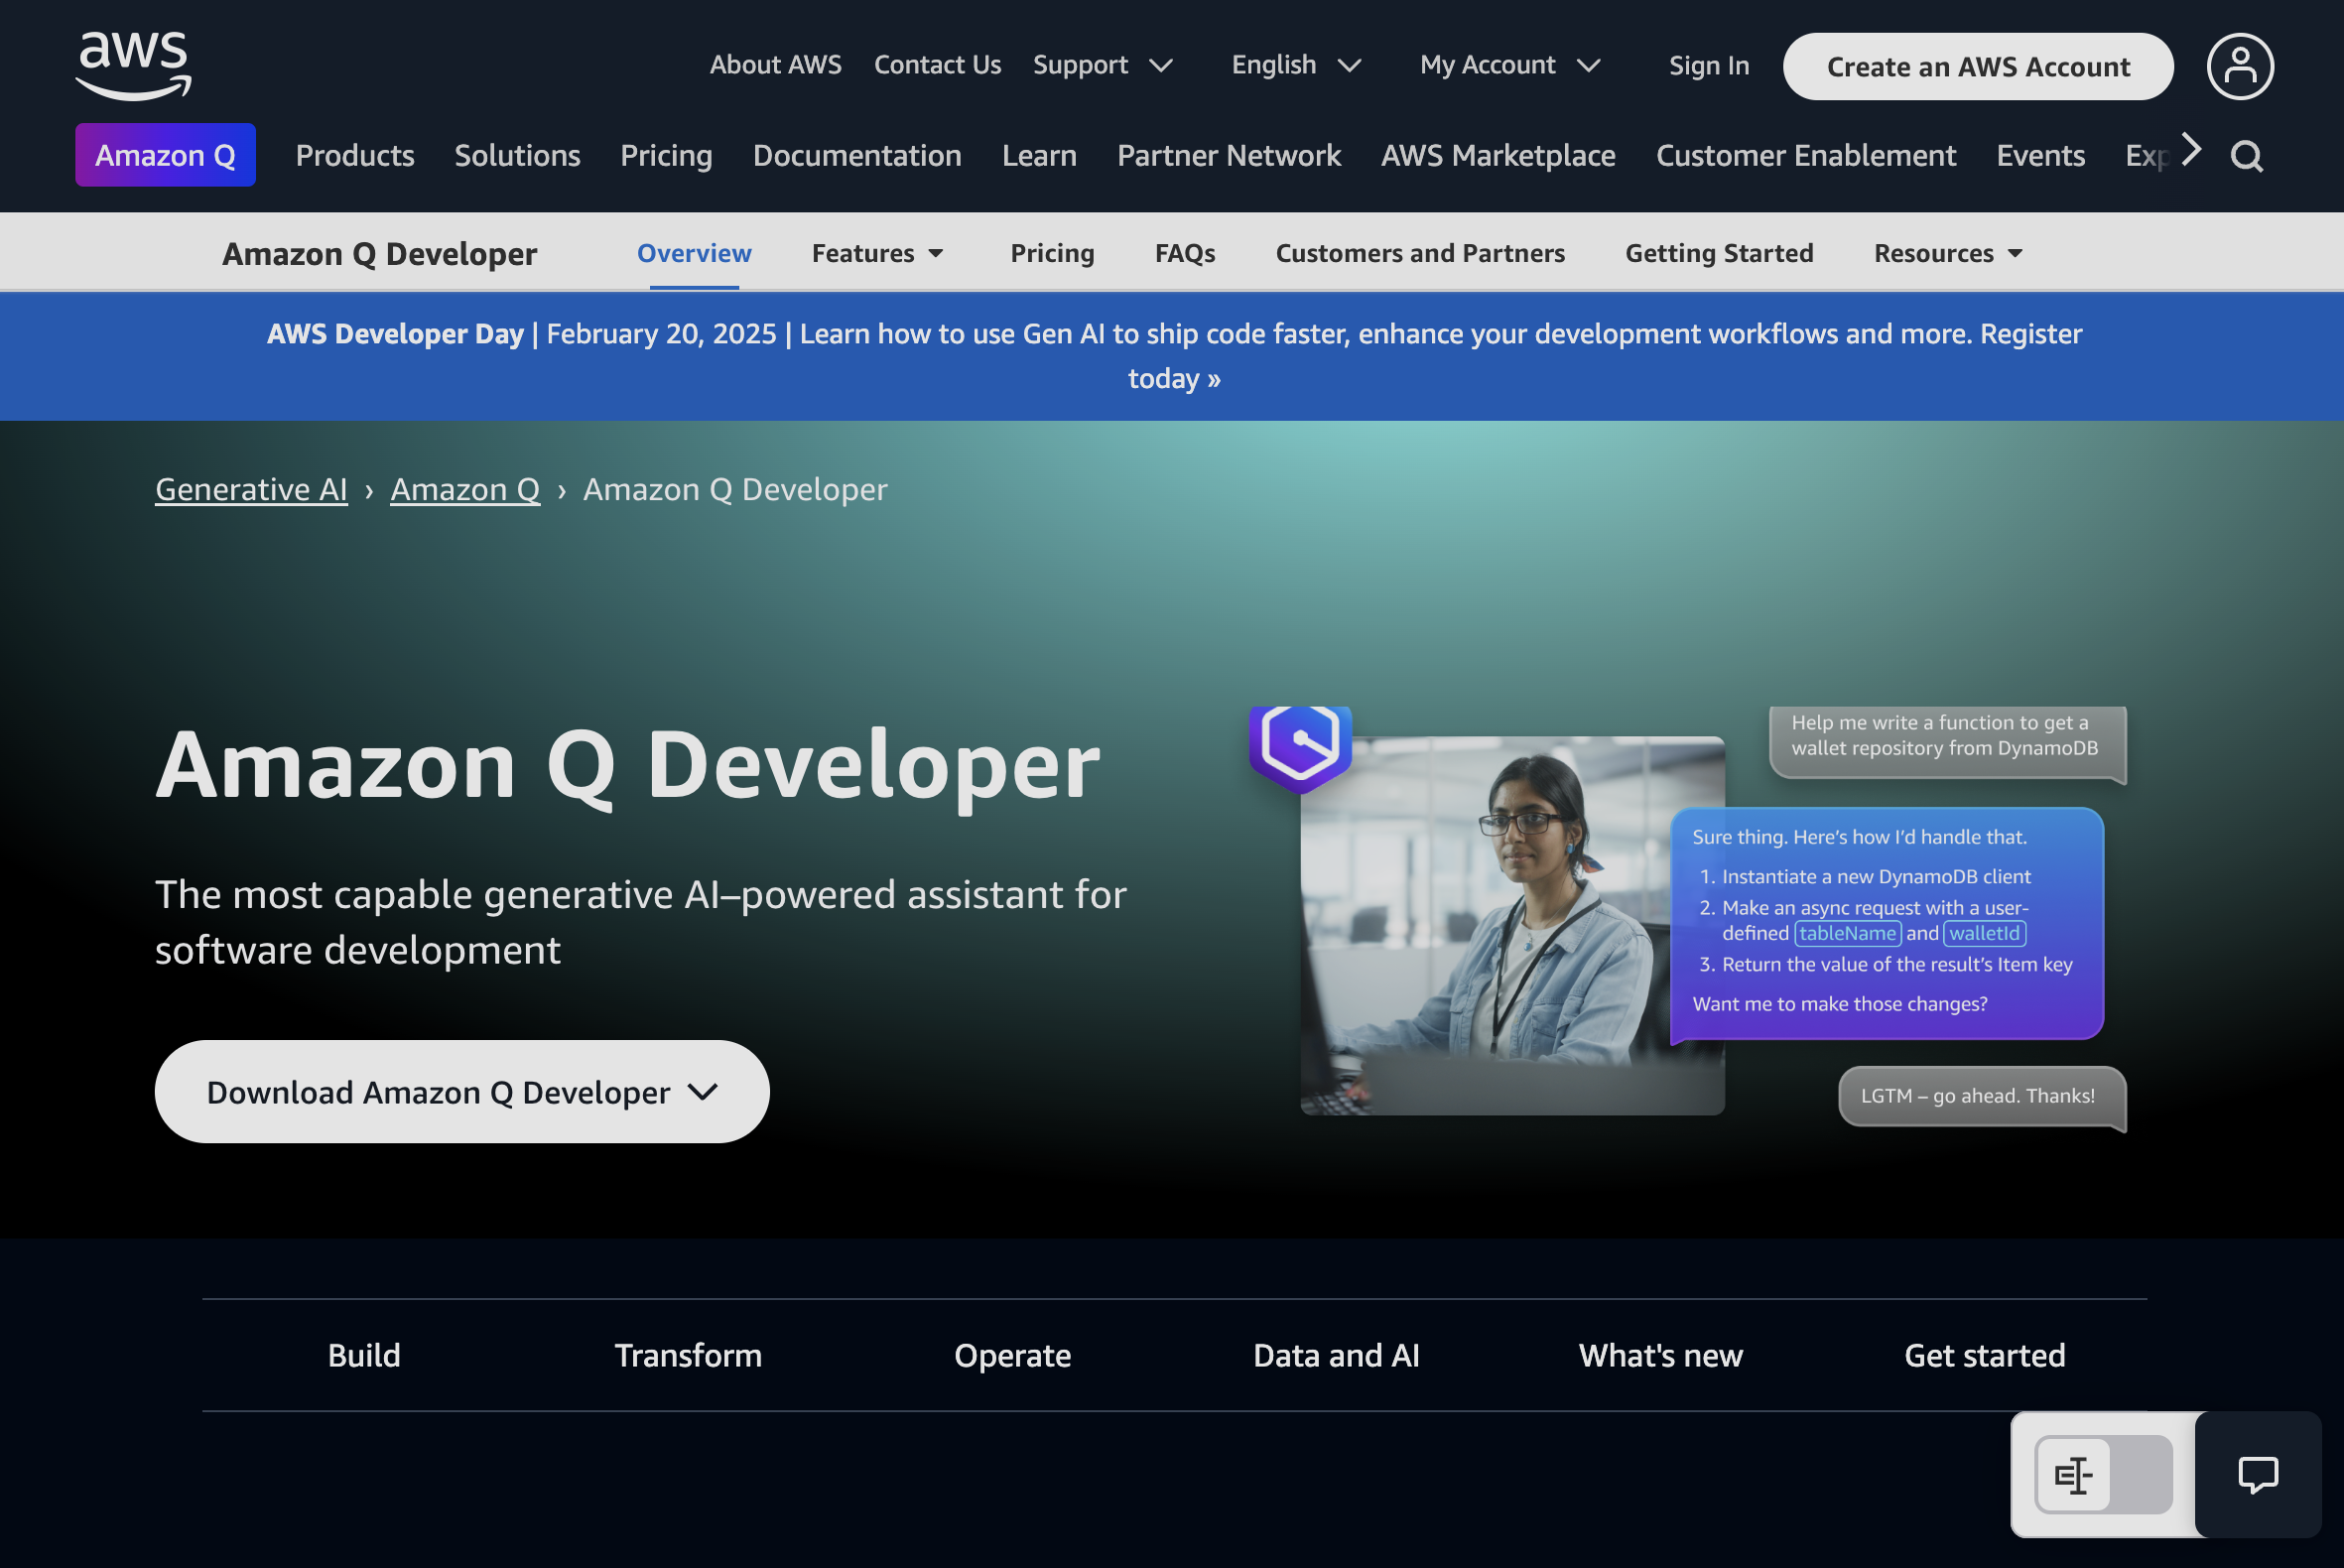The image size is (2344, 1568).
Task: Open the Partner Network menu
Action: (x=1229, y=156)
